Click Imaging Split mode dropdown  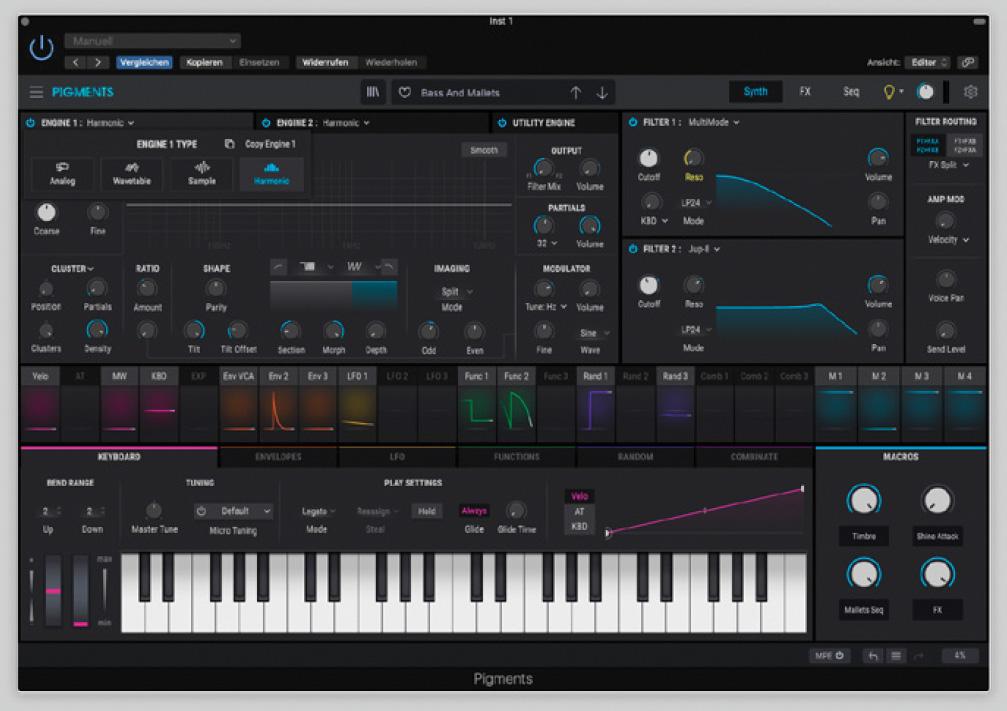(x=456, y=292)
